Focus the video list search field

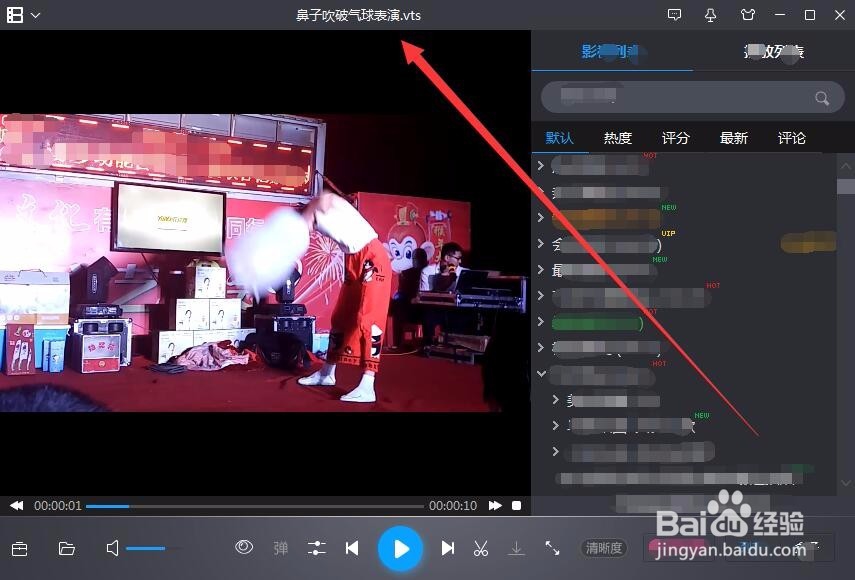click(x=693, y=97)
